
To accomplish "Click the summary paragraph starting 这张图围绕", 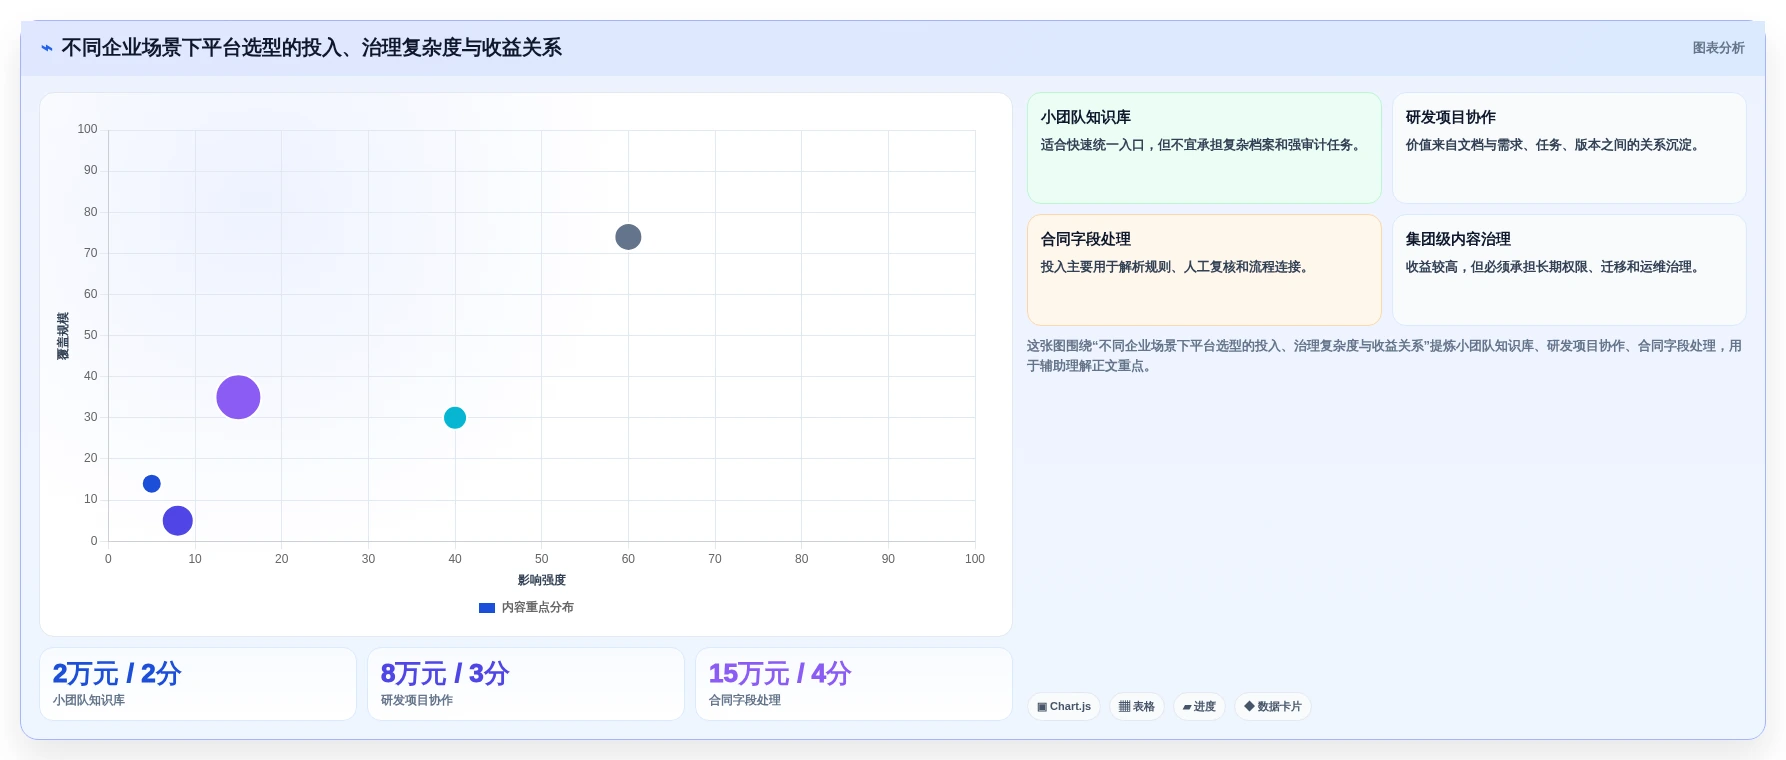I will (1385, 356).
